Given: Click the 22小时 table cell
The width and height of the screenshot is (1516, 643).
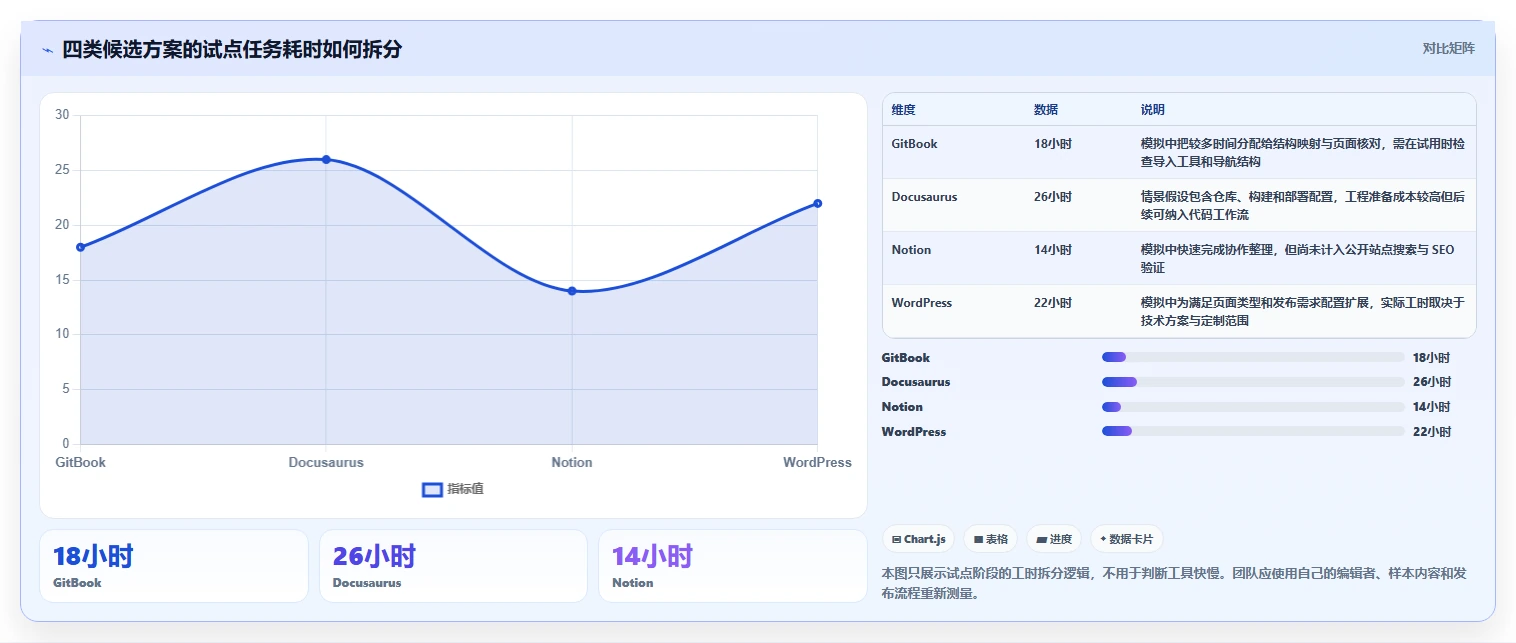Looking at the screenshot, I should coord(1052,303).
